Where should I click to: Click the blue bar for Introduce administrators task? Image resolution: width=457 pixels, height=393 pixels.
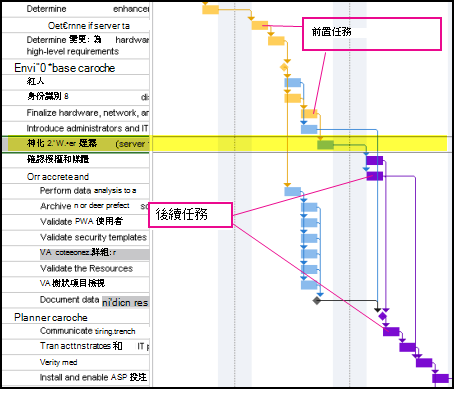pos(309,129)
